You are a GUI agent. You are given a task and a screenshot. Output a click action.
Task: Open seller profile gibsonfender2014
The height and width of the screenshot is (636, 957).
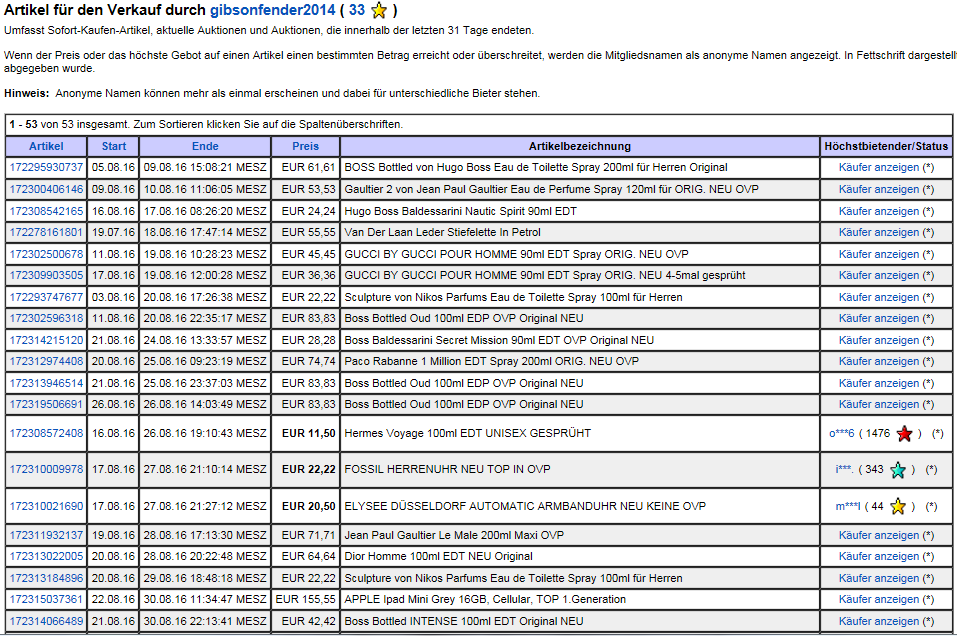point(273,10)
